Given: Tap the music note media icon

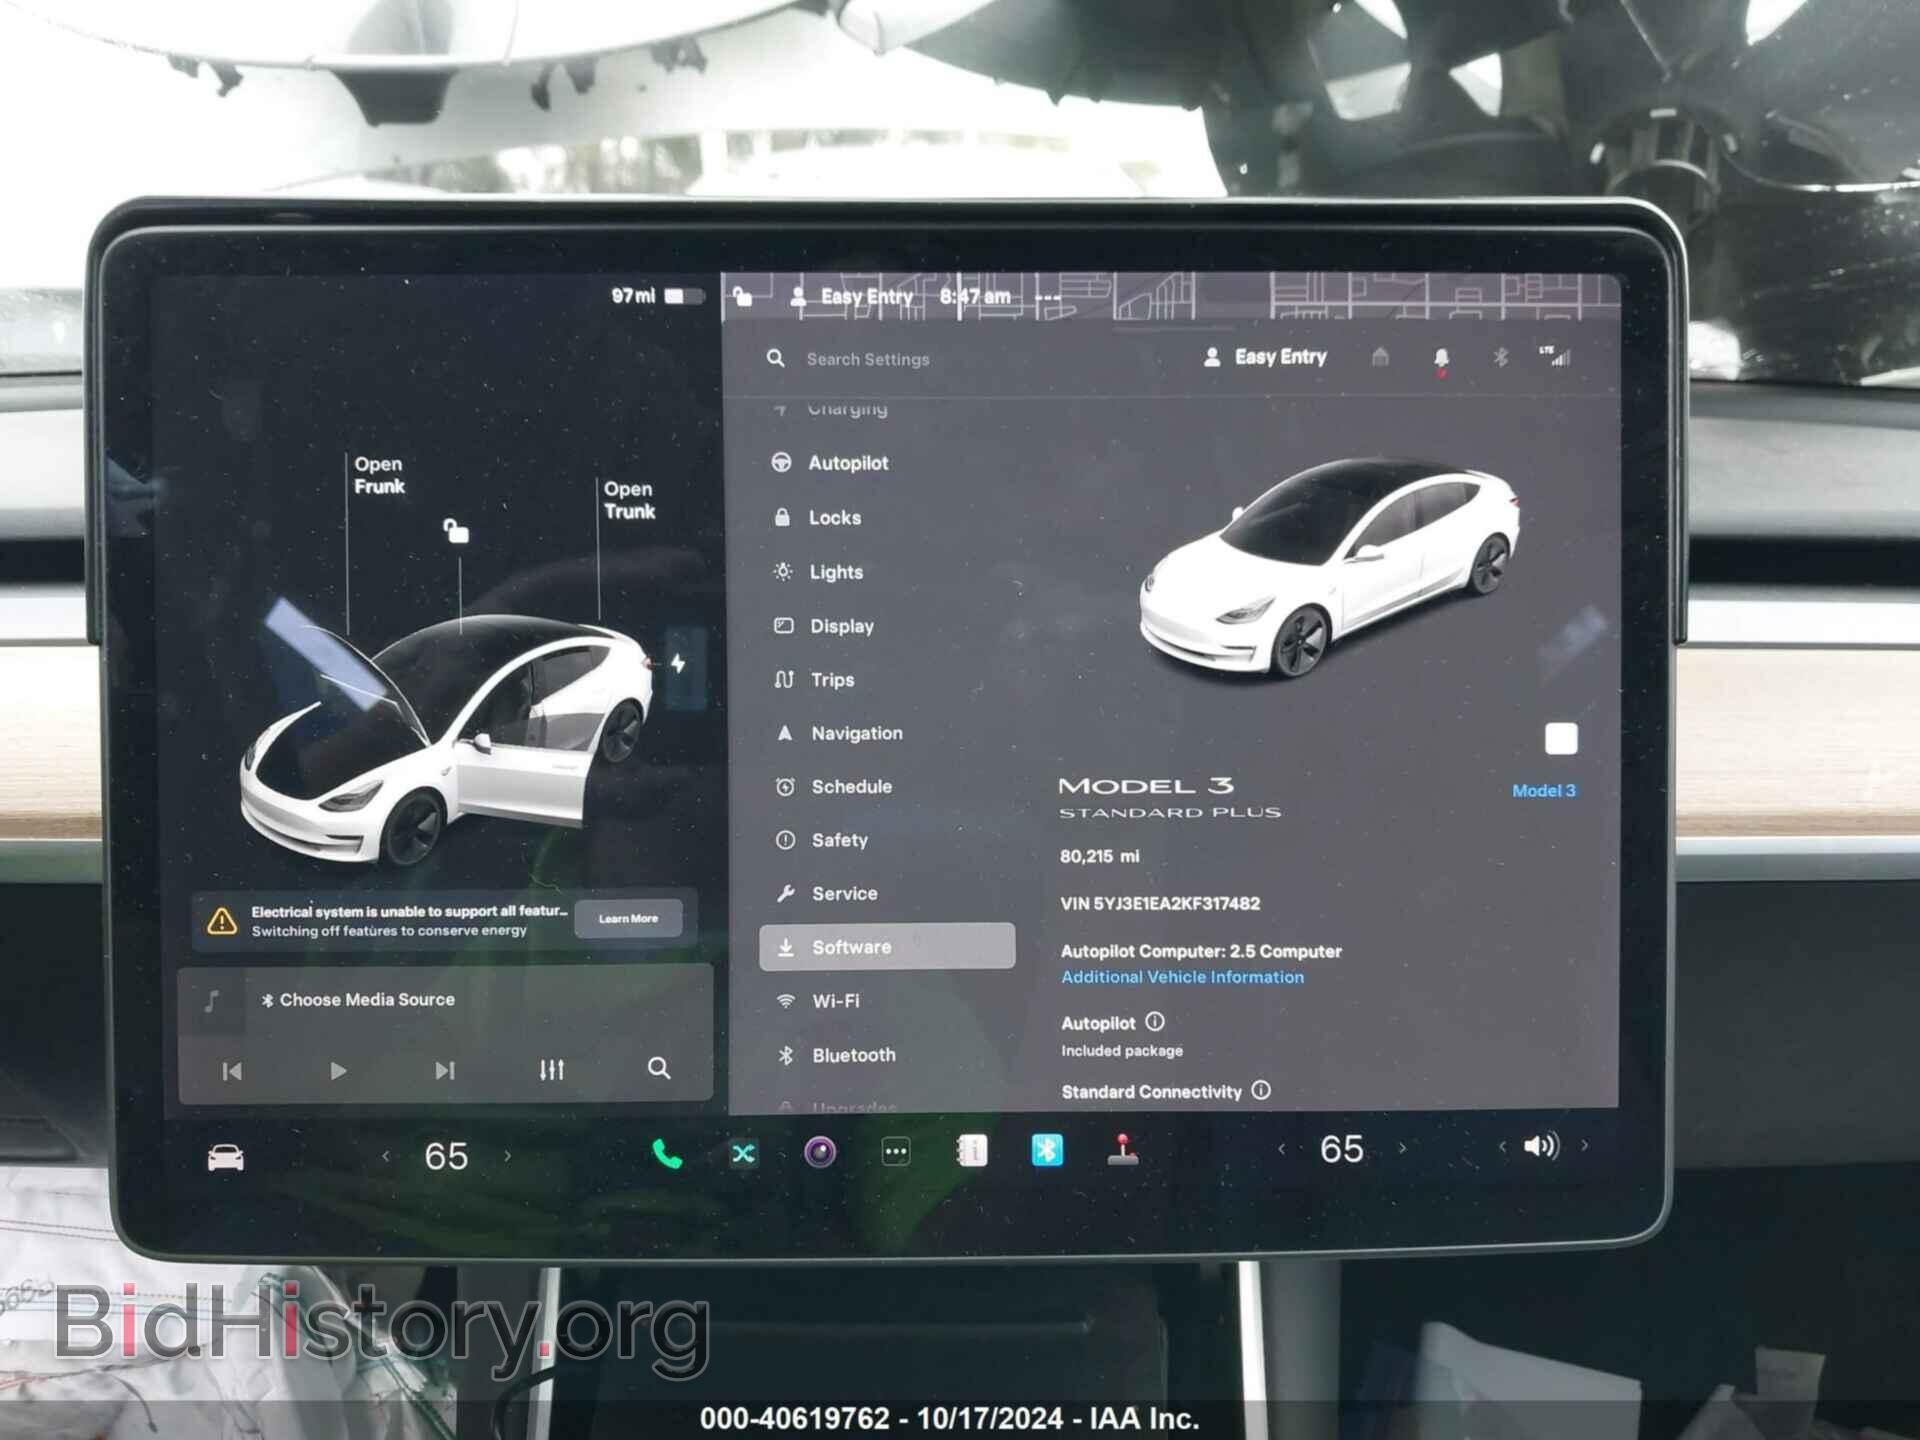Looking at the screenshot, I should pyautogui.click(x=212, y=1002).
